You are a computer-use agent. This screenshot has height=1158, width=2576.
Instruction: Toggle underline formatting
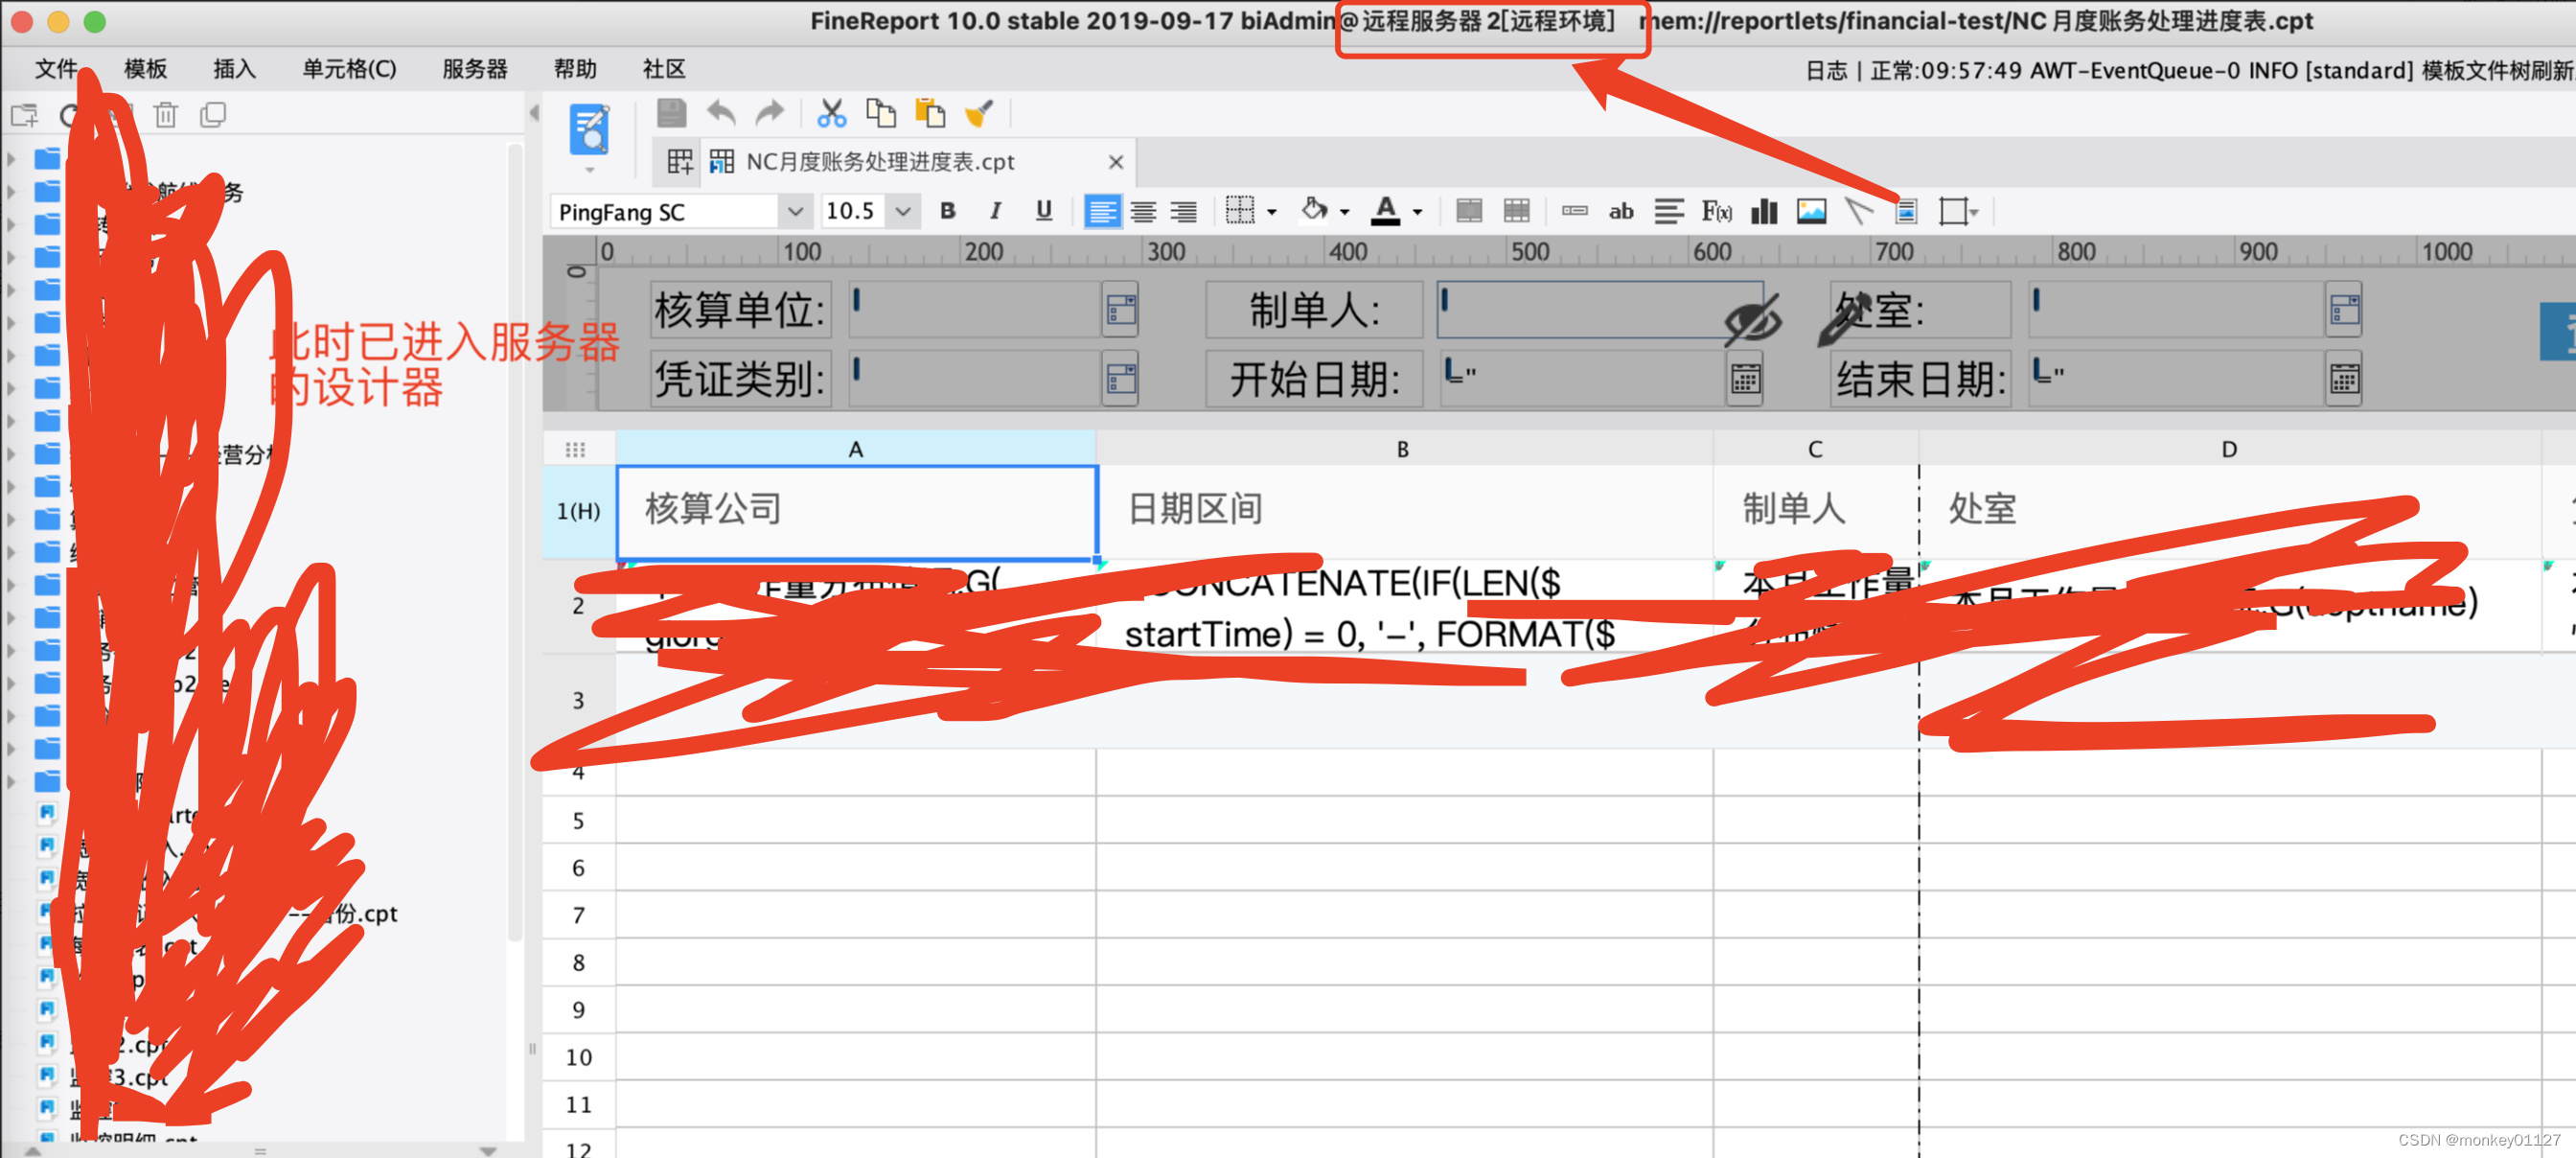(x=1043, y=211)
